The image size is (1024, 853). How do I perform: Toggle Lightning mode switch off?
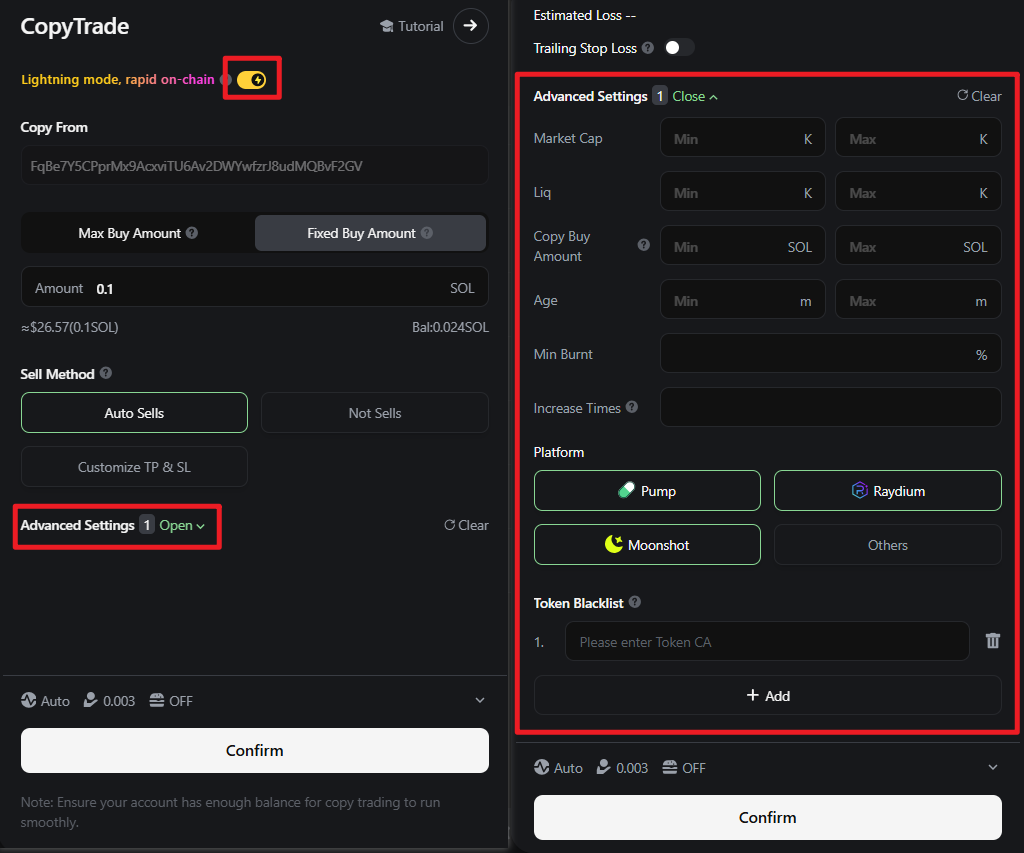pos(251,79)
